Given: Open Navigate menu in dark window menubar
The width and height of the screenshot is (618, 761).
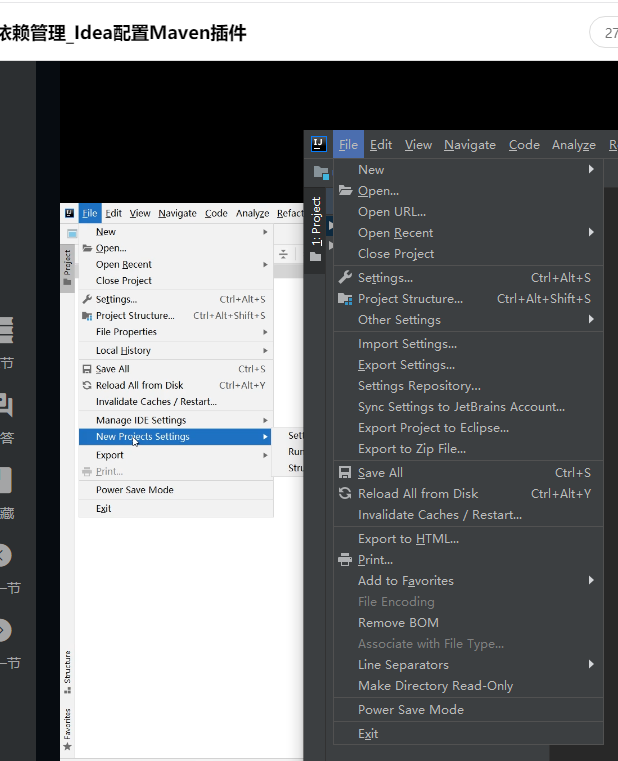Looking at the screenshot, I should (470, 145).
